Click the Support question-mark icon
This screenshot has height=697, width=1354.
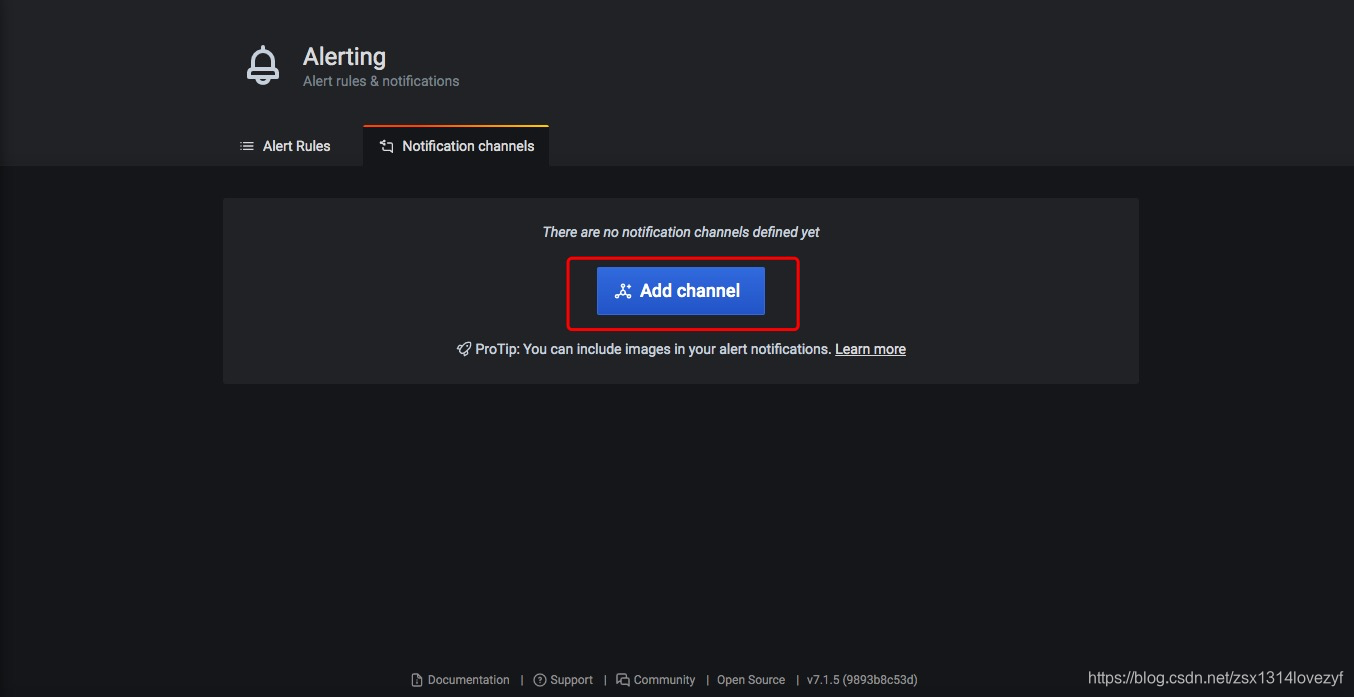540,680
